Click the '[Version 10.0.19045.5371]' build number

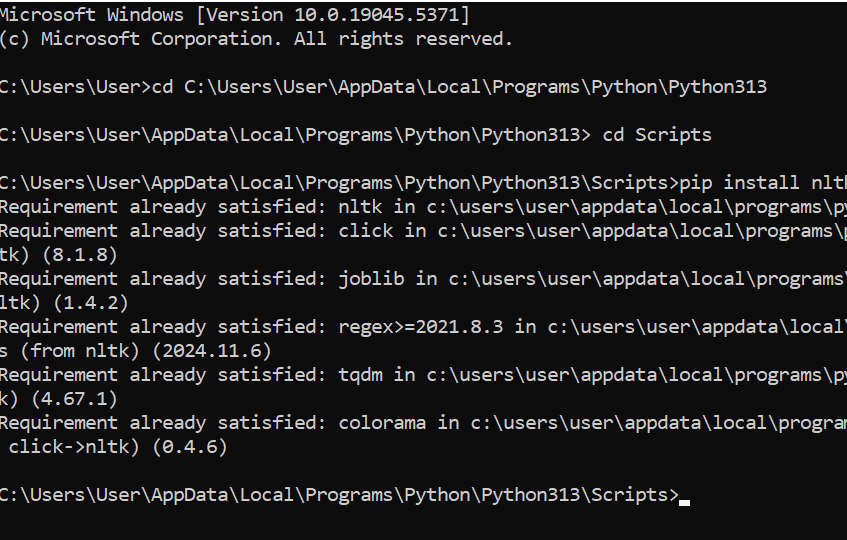pyautogui.click(x=336, y=15)
